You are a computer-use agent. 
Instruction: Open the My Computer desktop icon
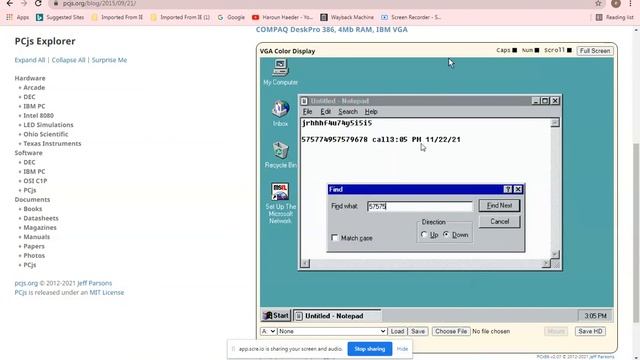280,72
